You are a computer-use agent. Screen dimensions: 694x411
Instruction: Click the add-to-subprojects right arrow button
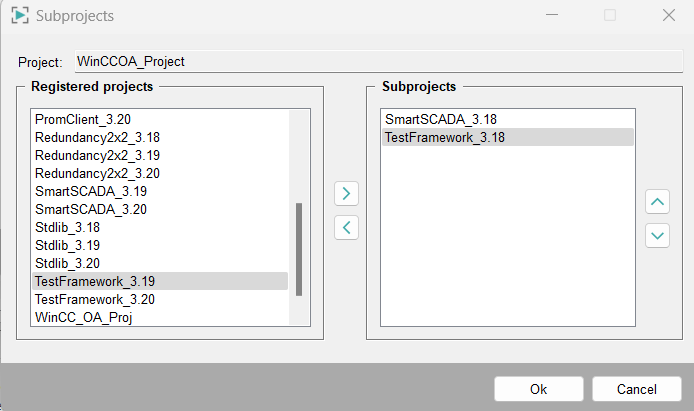pos(345,194)
